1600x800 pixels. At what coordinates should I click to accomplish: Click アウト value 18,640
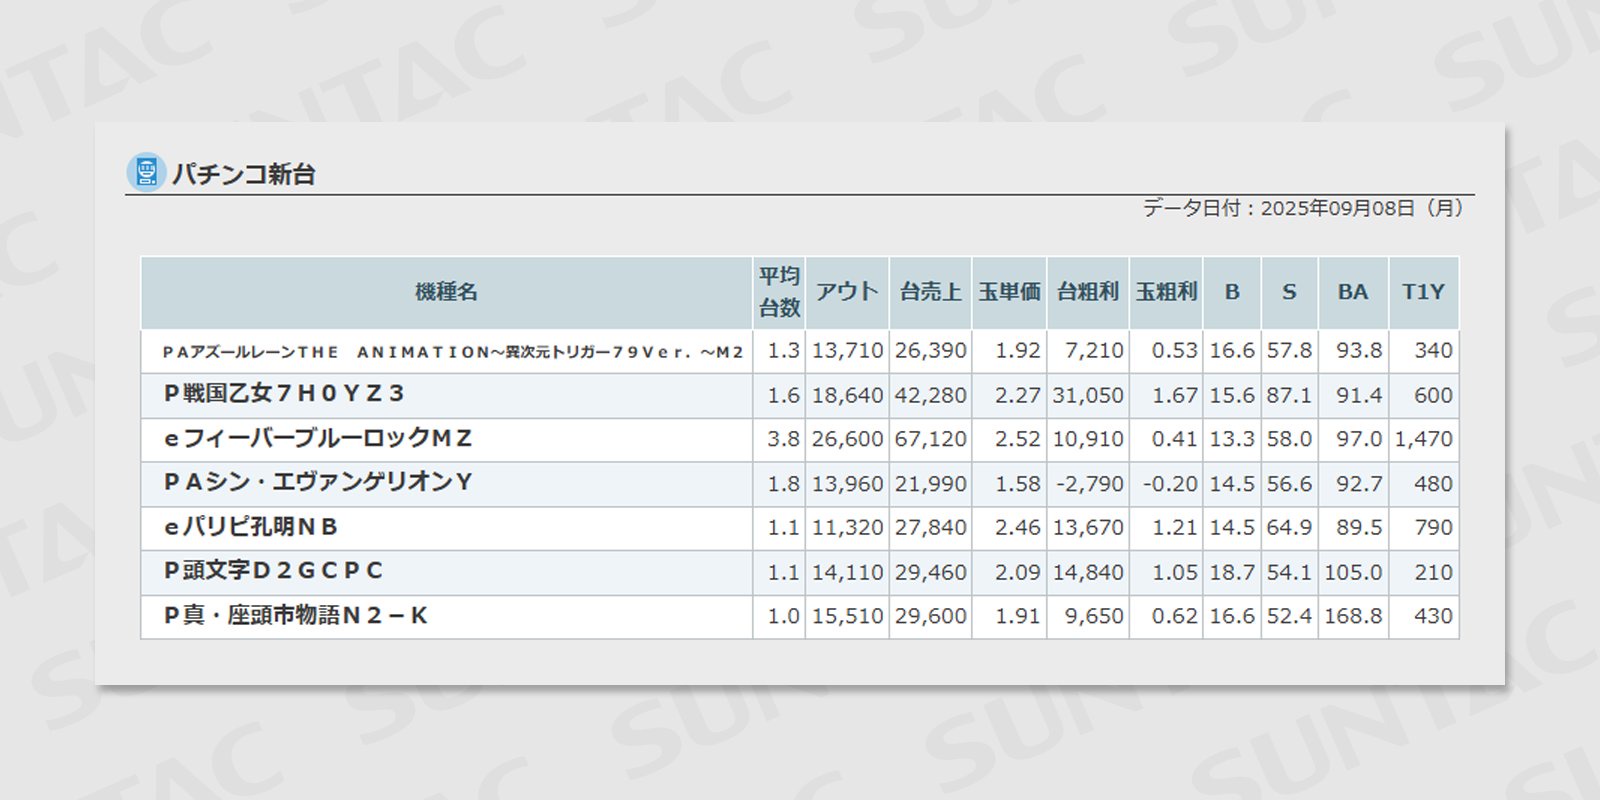(x=847, y=395)
